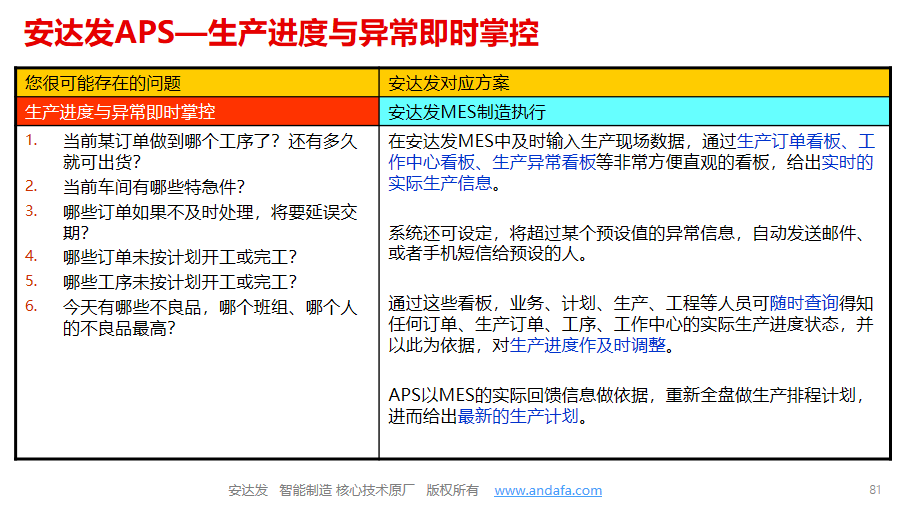
Task: Click footer text 智能制造 核心技术原厂
Action: (346, 490)
